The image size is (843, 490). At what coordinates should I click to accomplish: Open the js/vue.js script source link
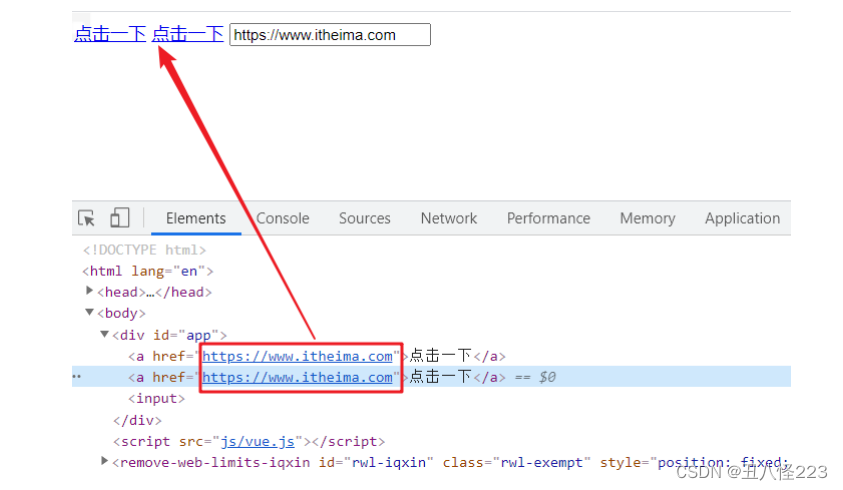[x=258, y=442]
